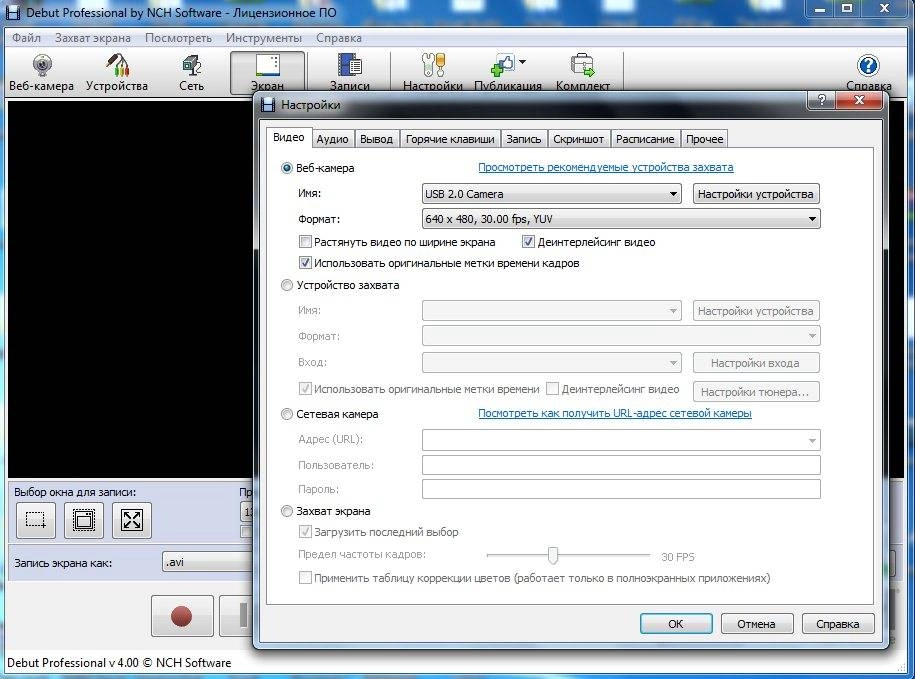This screenshot has height=679, width=915.
Task: Open the Файл menu
Action: 26,38
